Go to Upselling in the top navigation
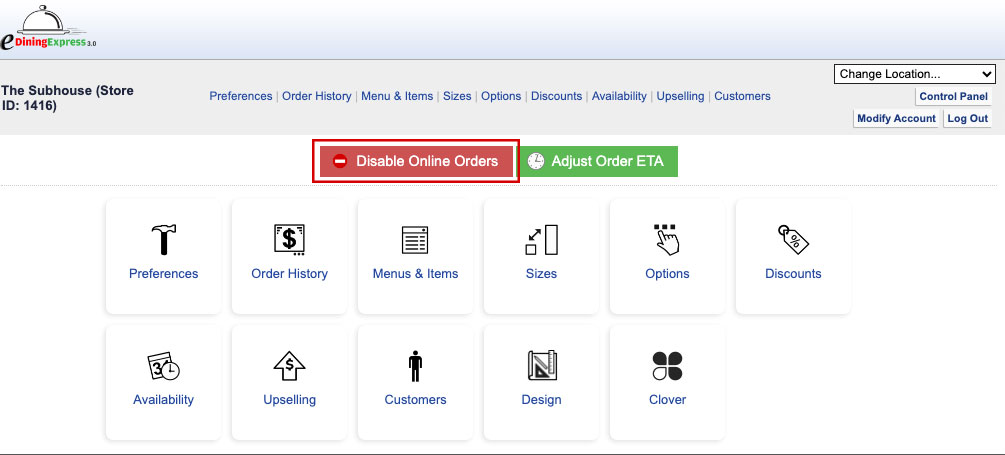 pyautogui.click(x=680, y=96)
